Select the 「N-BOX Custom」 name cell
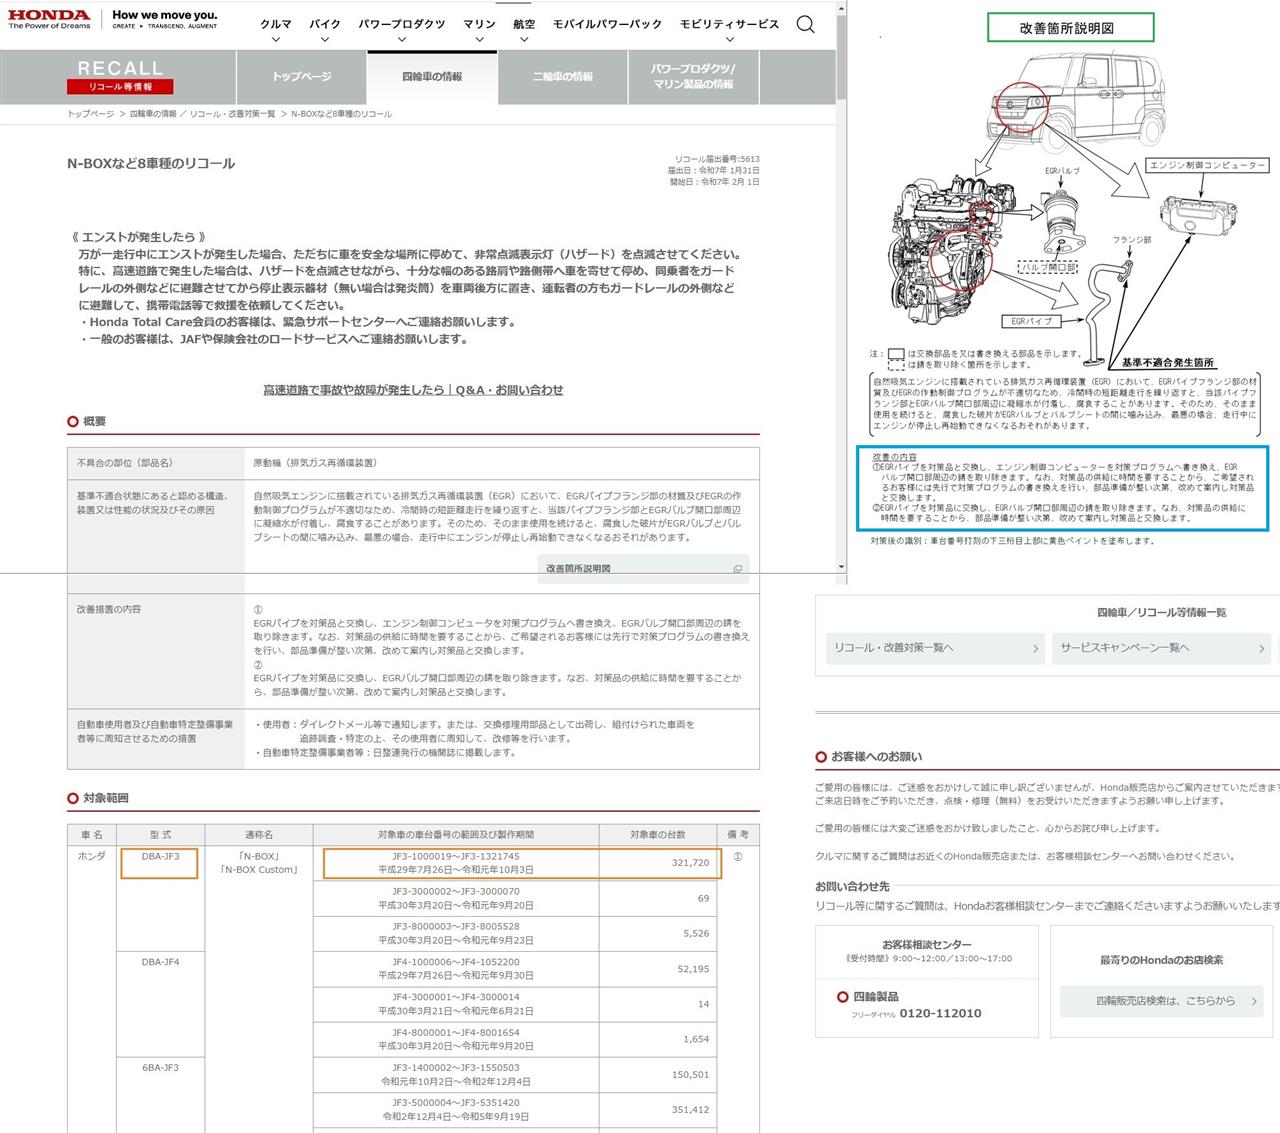 [259, 870]
